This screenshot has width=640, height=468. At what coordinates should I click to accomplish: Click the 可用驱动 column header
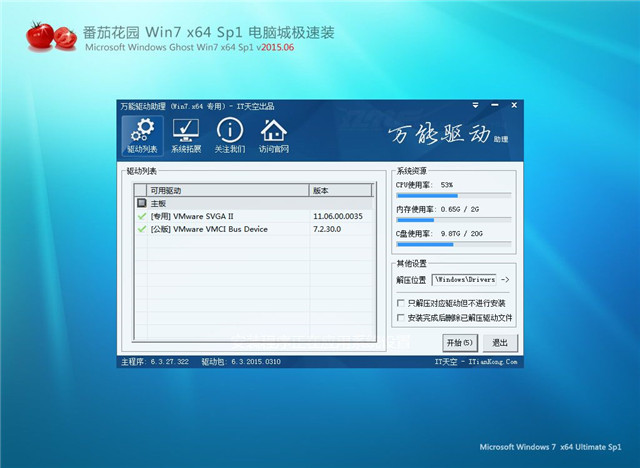coord(227,191)
